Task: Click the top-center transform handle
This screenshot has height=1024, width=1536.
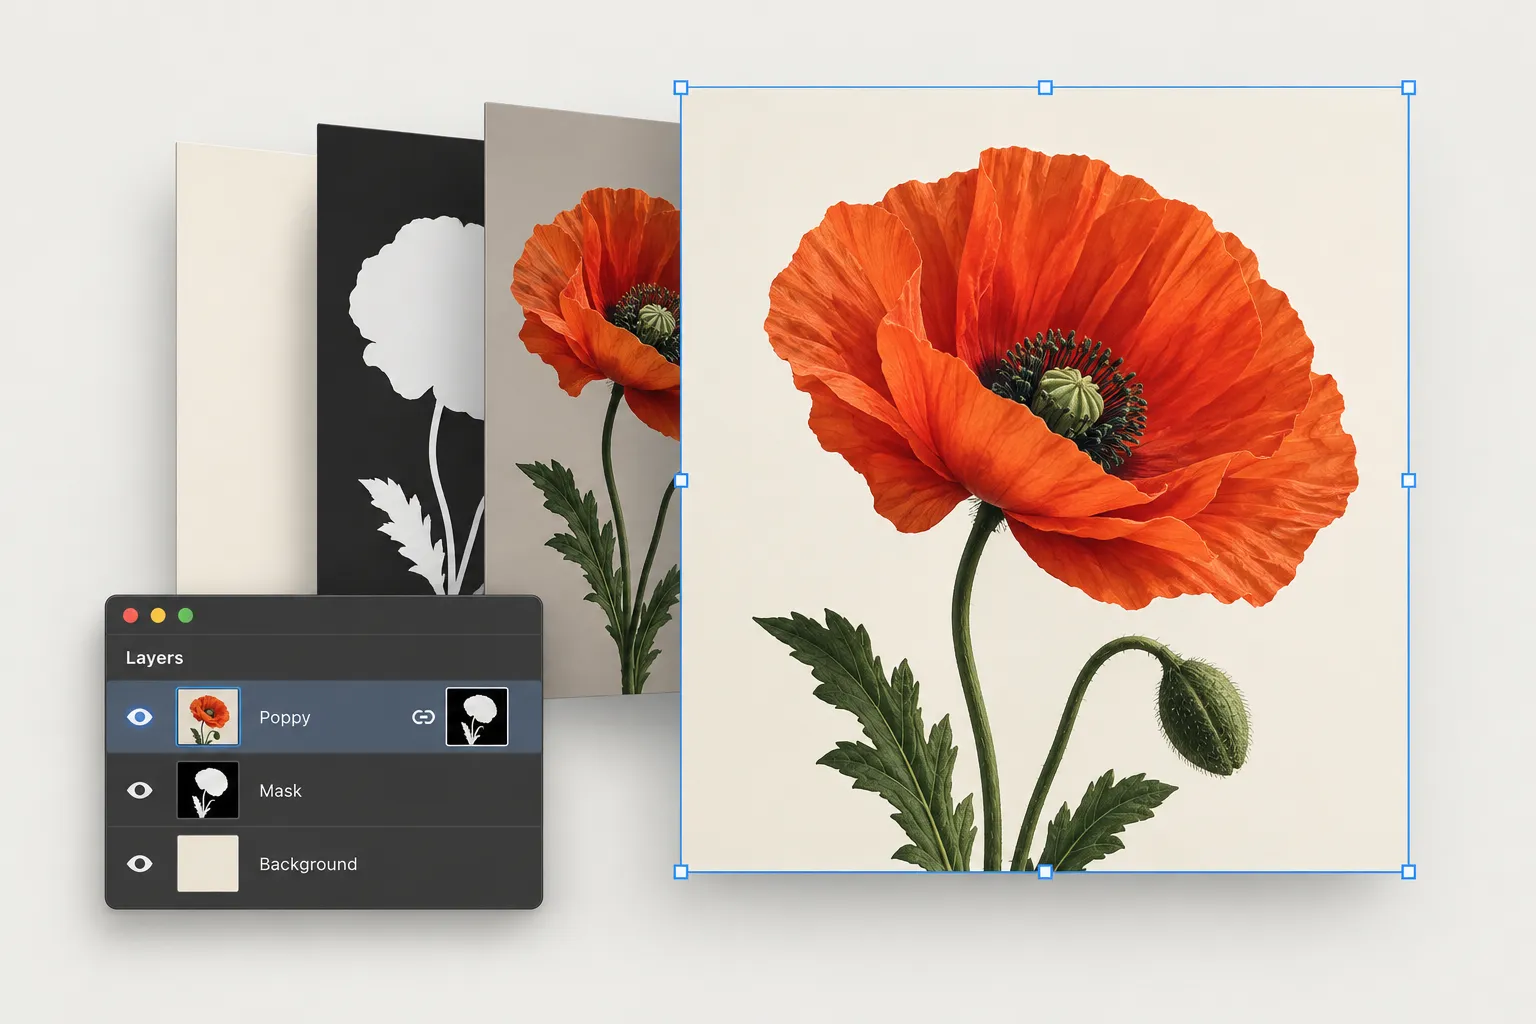Action: coord(1045,88)
